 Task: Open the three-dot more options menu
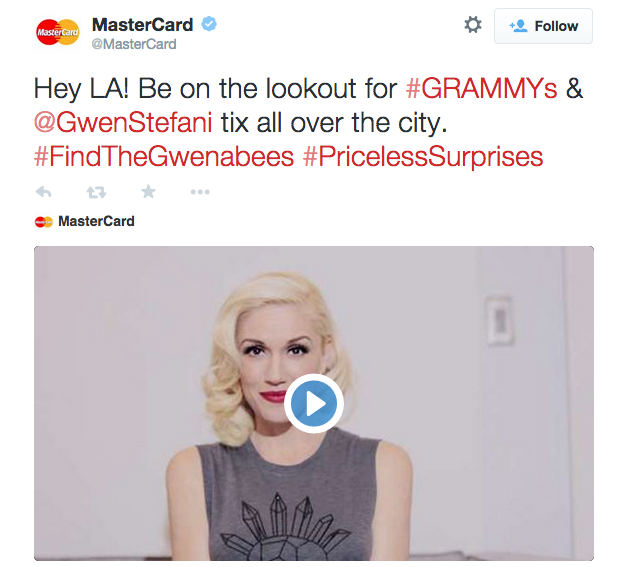click(200, 192)
